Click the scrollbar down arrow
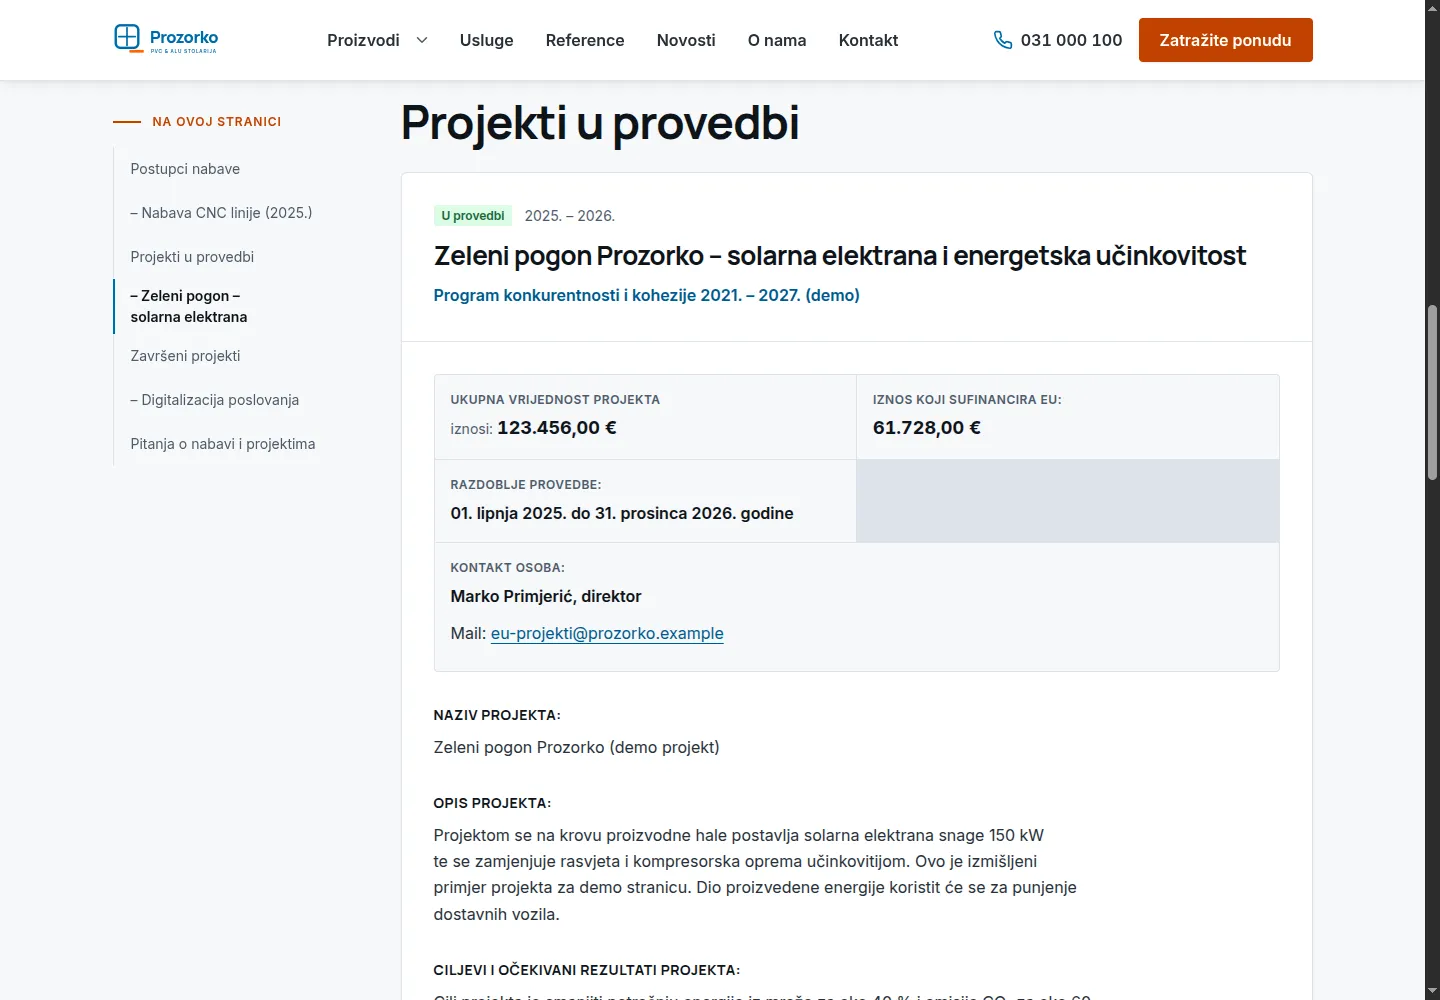 [x=1432, y=990]
